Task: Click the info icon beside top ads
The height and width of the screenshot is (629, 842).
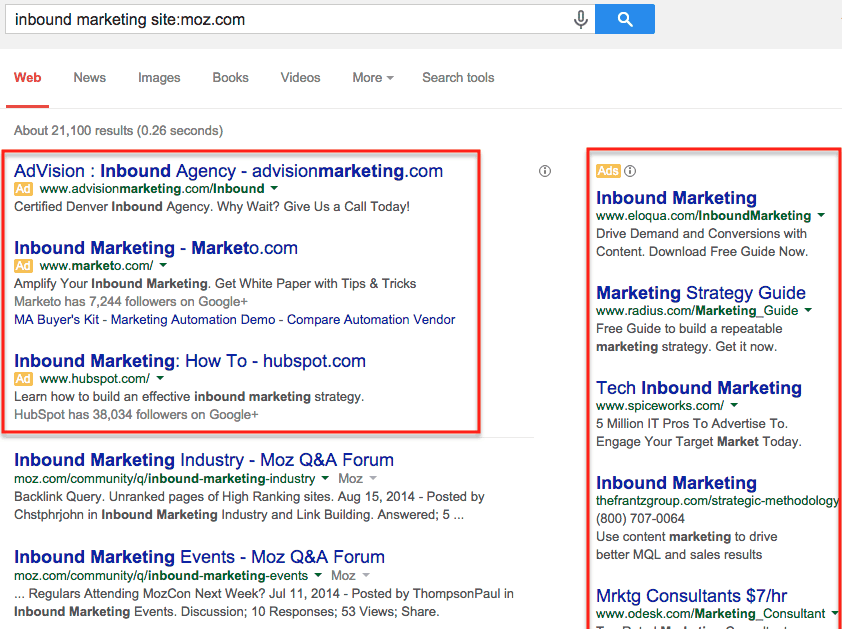Action: point(545,171)
